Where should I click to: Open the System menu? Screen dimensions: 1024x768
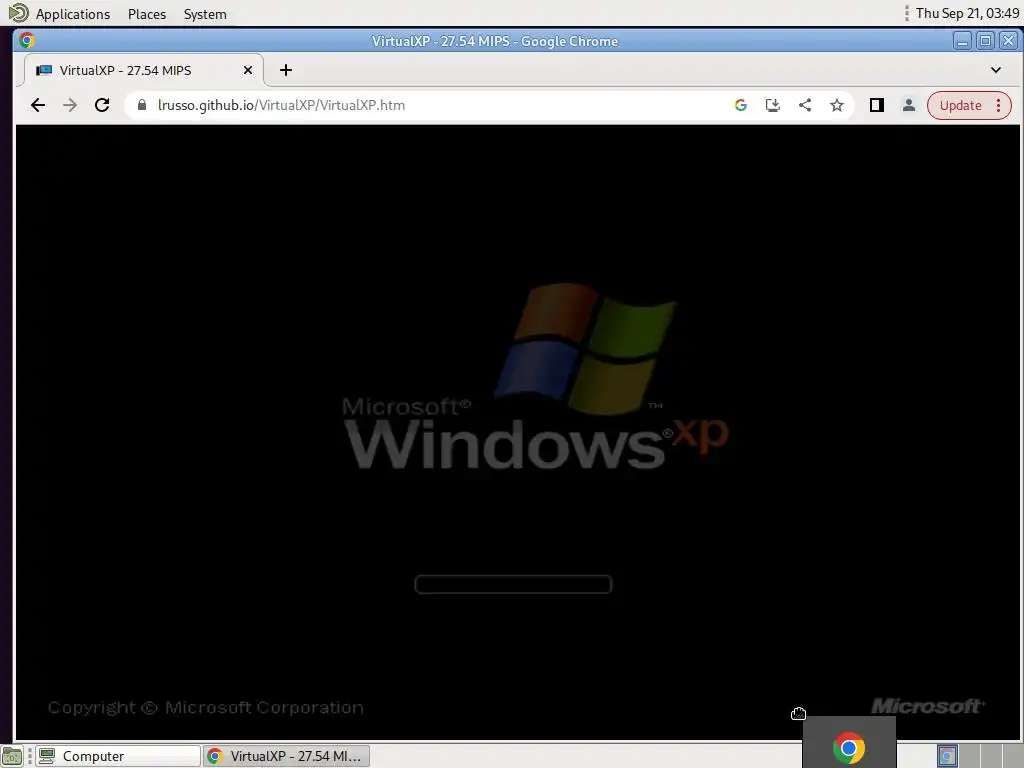[205, 14]
